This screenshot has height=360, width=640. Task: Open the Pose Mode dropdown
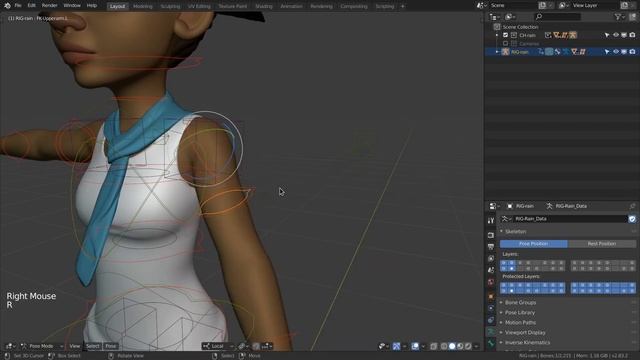coord(42,346)
